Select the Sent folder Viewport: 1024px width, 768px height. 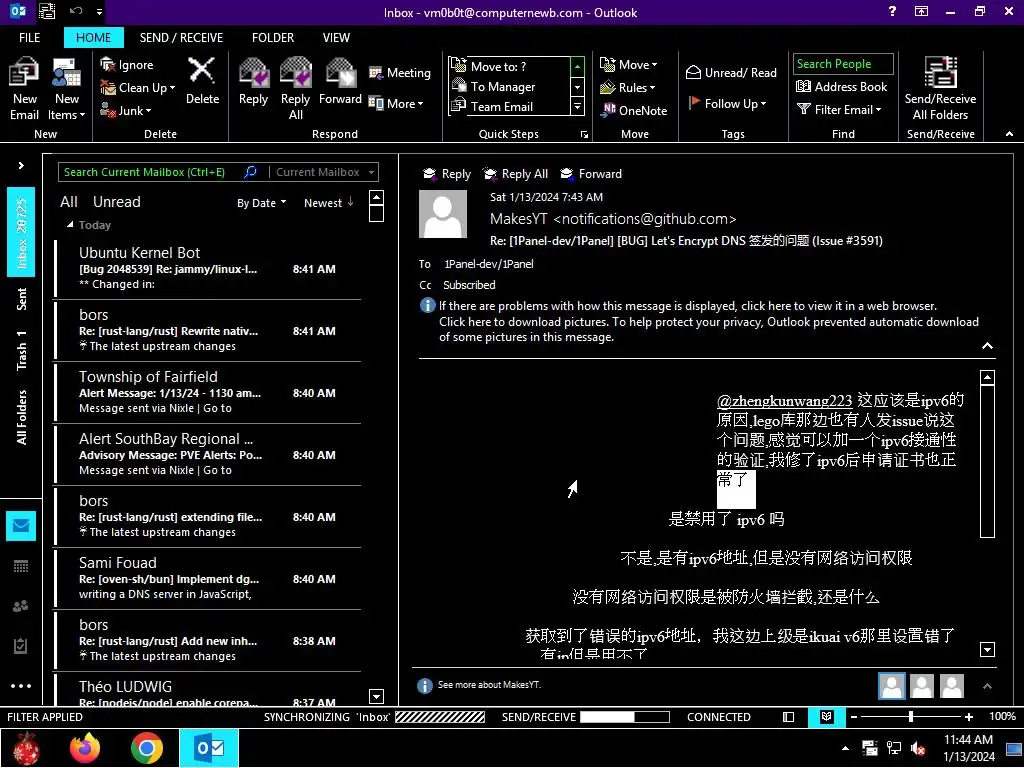coord(21,298)
